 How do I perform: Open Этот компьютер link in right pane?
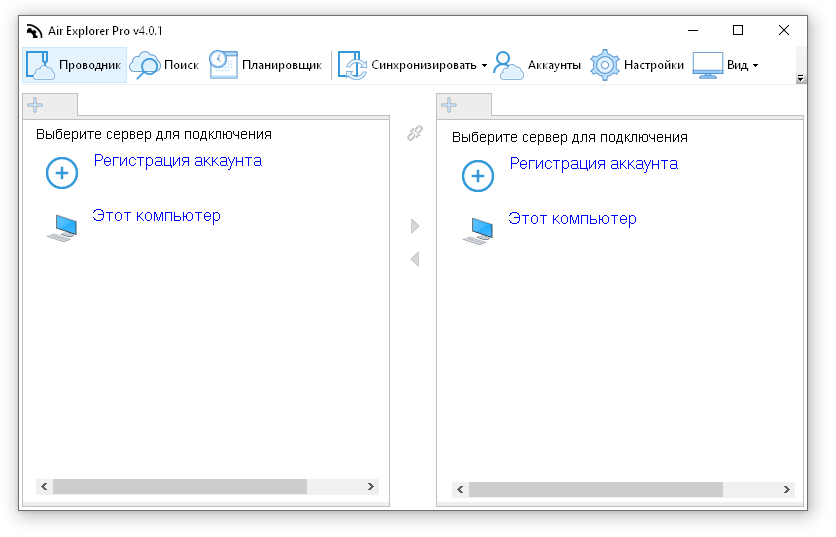[x=572, y=219]
